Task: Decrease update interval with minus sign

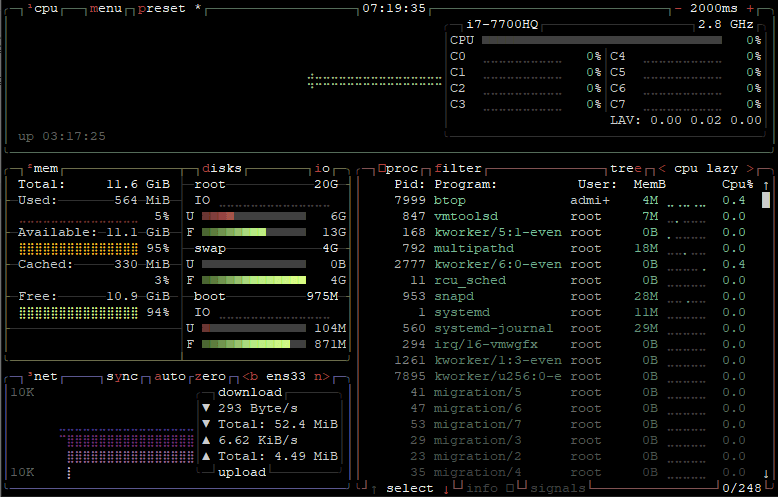Action: coord(679,8)
